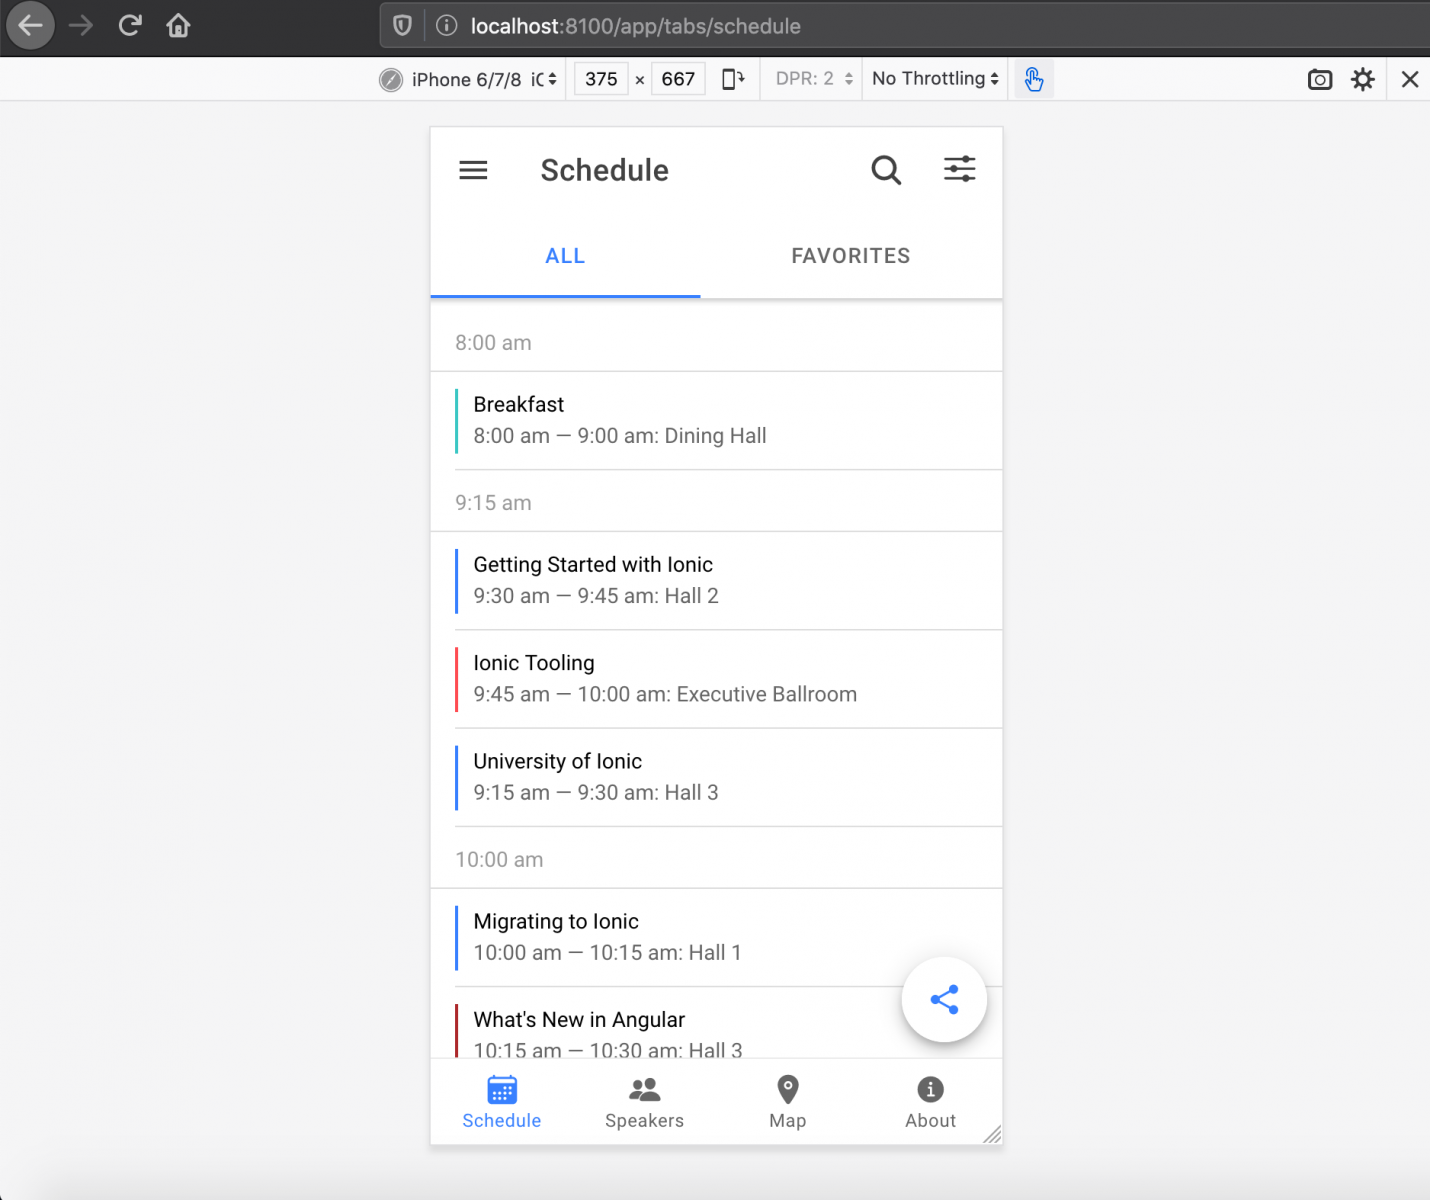Image resolution: width=1430 pixels, height=1200 pixels.
Task: Open the About tab
Action: 931,1102
